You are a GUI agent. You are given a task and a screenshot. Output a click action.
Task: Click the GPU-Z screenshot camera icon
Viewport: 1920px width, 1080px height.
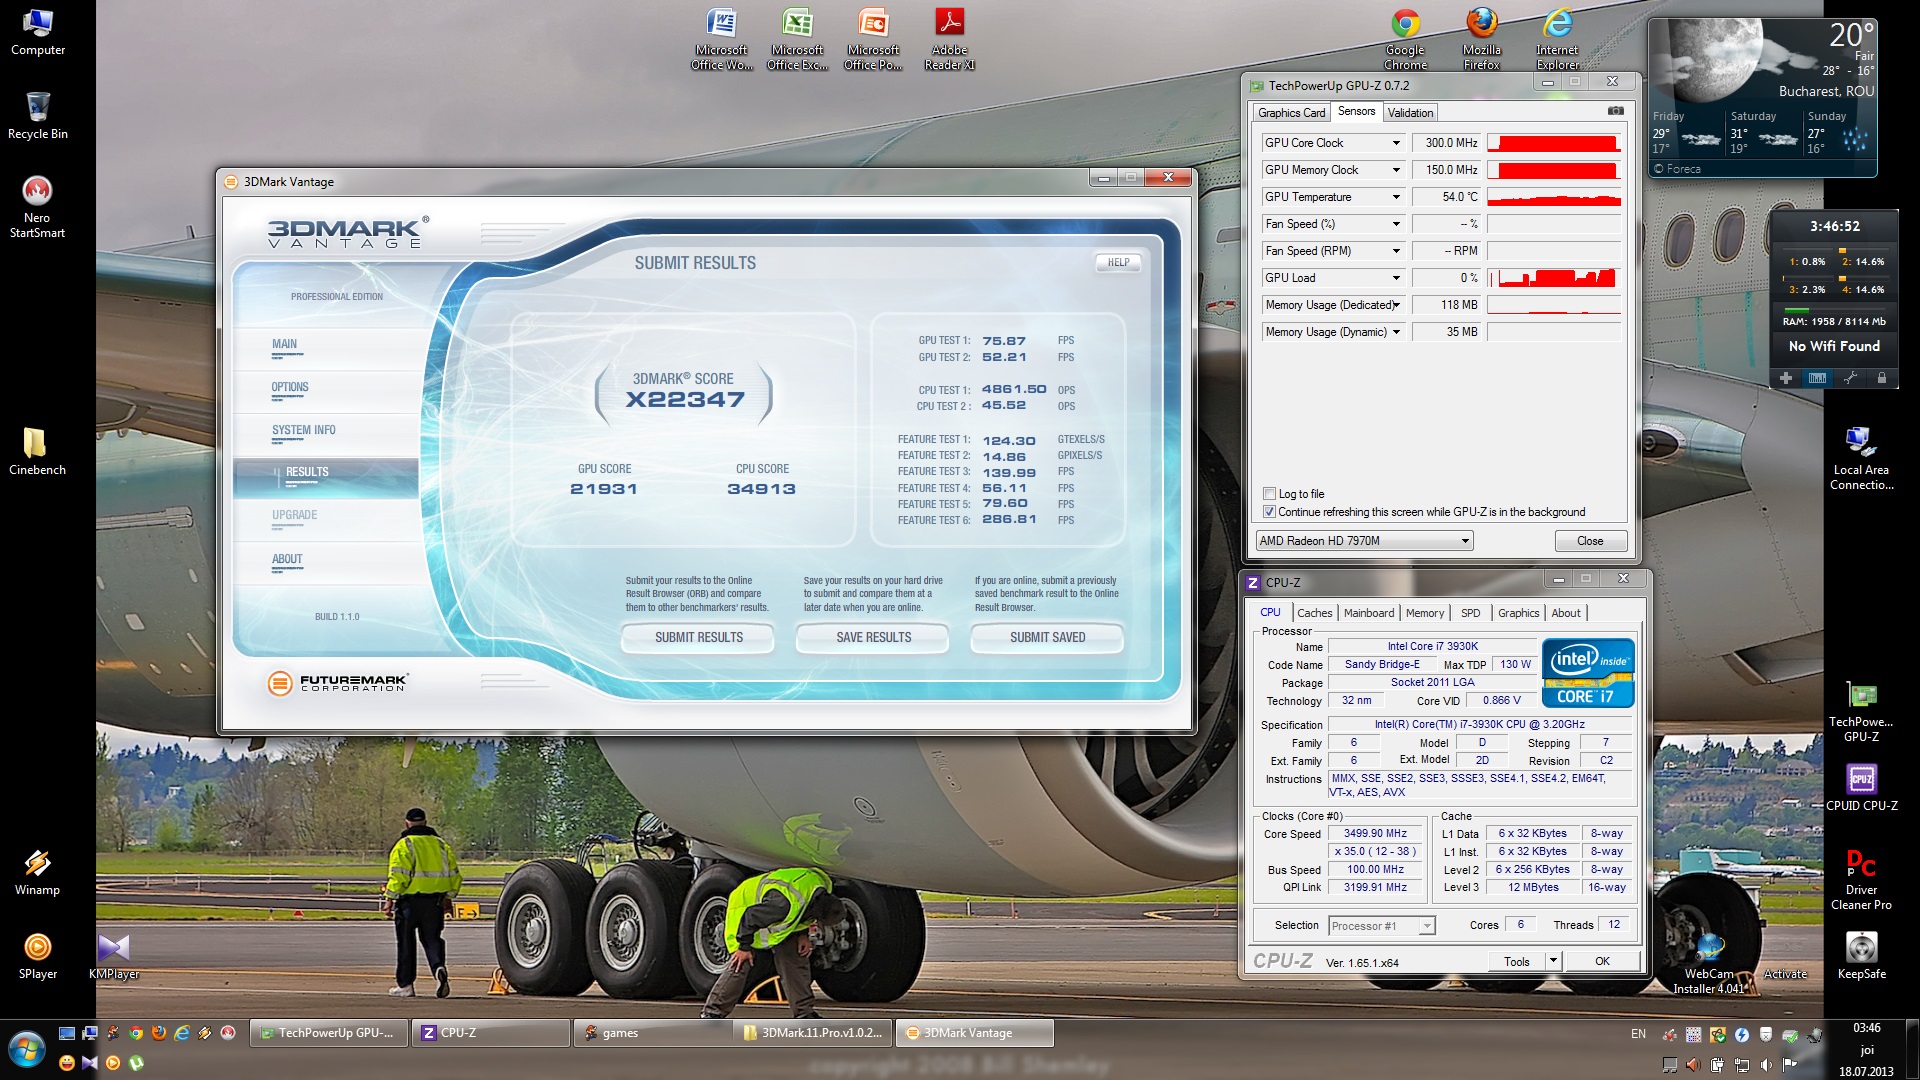point(1615,111)
